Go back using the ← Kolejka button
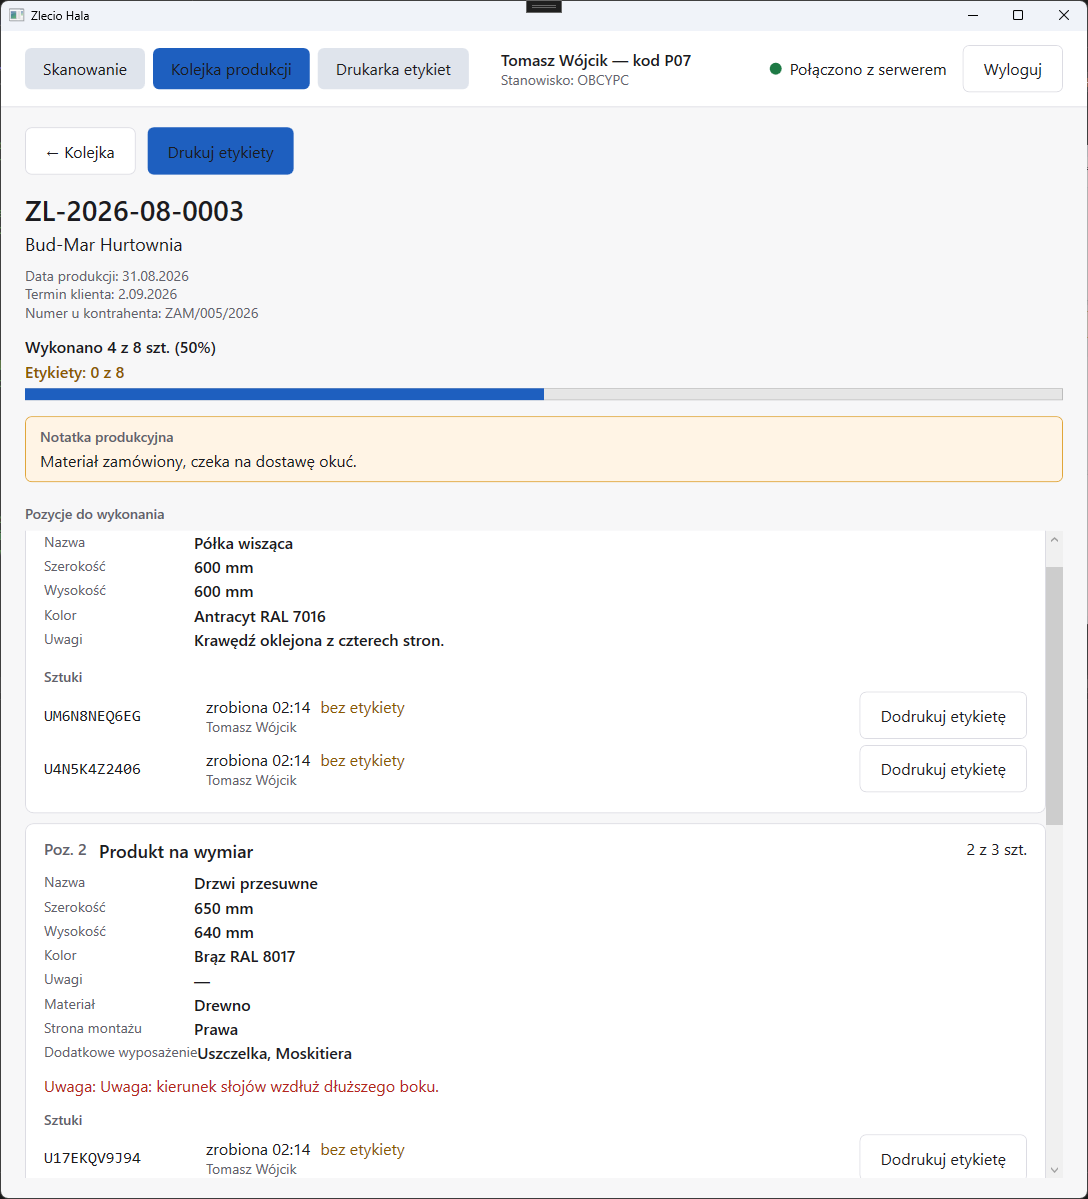Image resolution: width=1088 pixels, height=1199 pixels. pyautogui.click(x=80, y=151)
